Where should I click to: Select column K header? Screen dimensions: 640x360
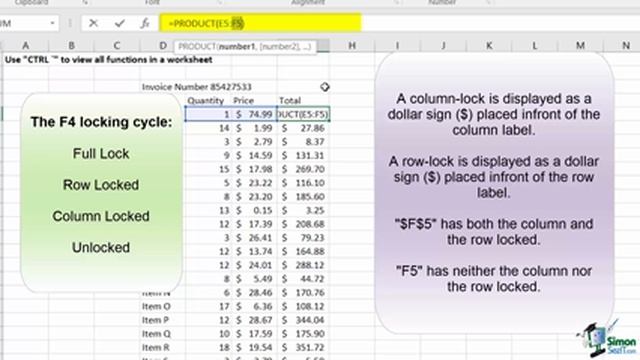pyautogui.click(x=489, y=45)
